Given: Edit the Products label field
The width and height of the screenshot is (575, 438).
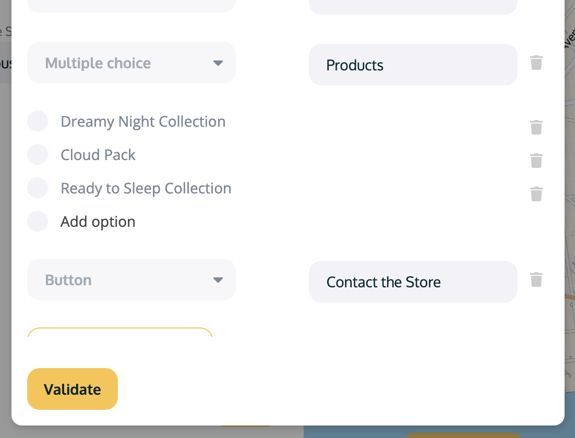Looking at the screenshot, I should (x=413, y=65).
